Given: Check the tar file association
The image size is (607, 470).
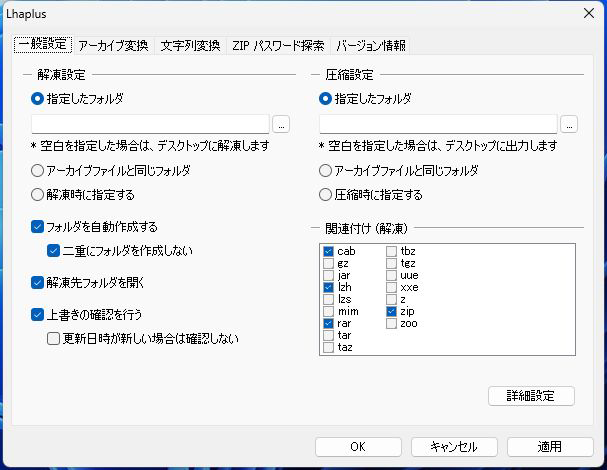Looking at the screenshot, I should (329, 336).
